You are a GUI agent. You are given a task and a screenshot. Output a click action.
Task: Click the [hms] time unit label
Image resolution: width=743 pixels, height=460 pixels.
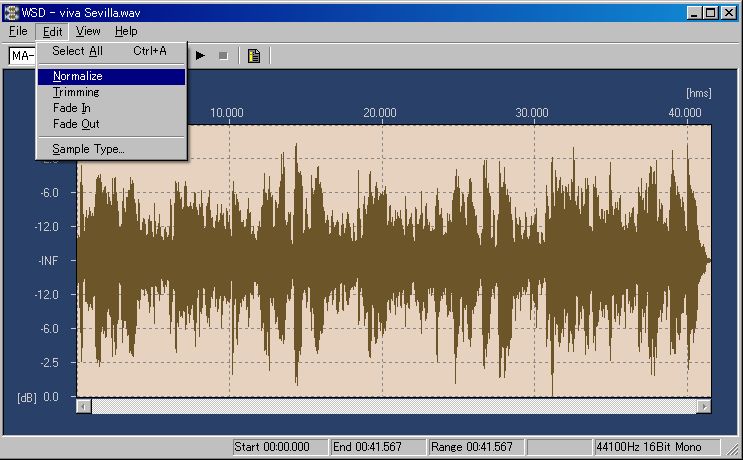698,93
